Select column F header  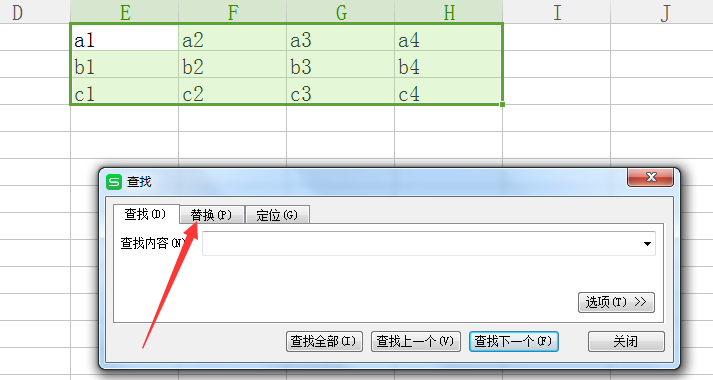point(232,12)
